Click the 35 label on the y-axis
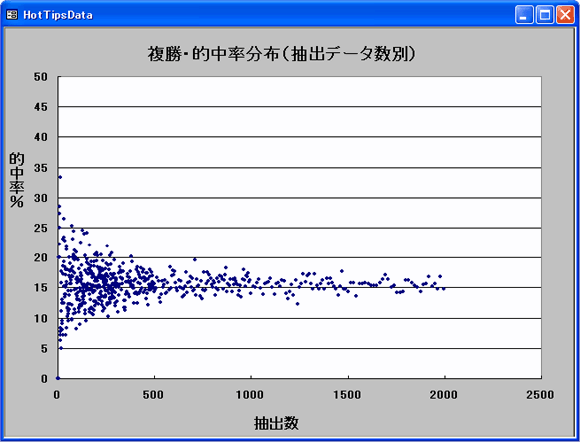Screen dimensions: 580x442 pos(41,168)
